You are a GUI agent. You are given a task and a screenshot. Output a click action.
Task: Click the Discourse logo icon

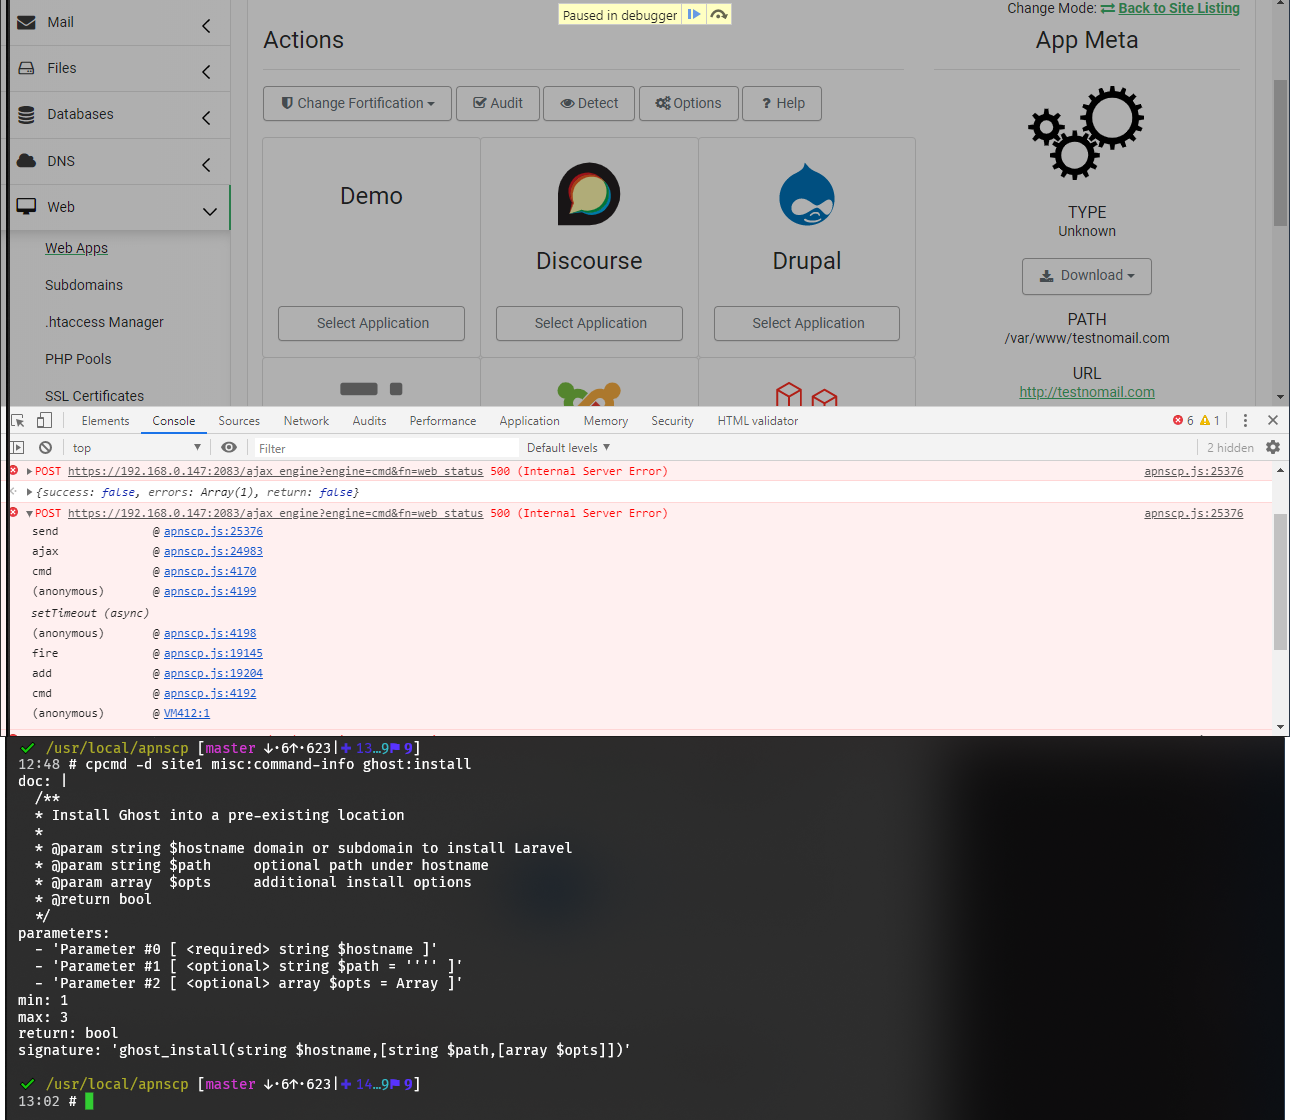pos(589,194)
